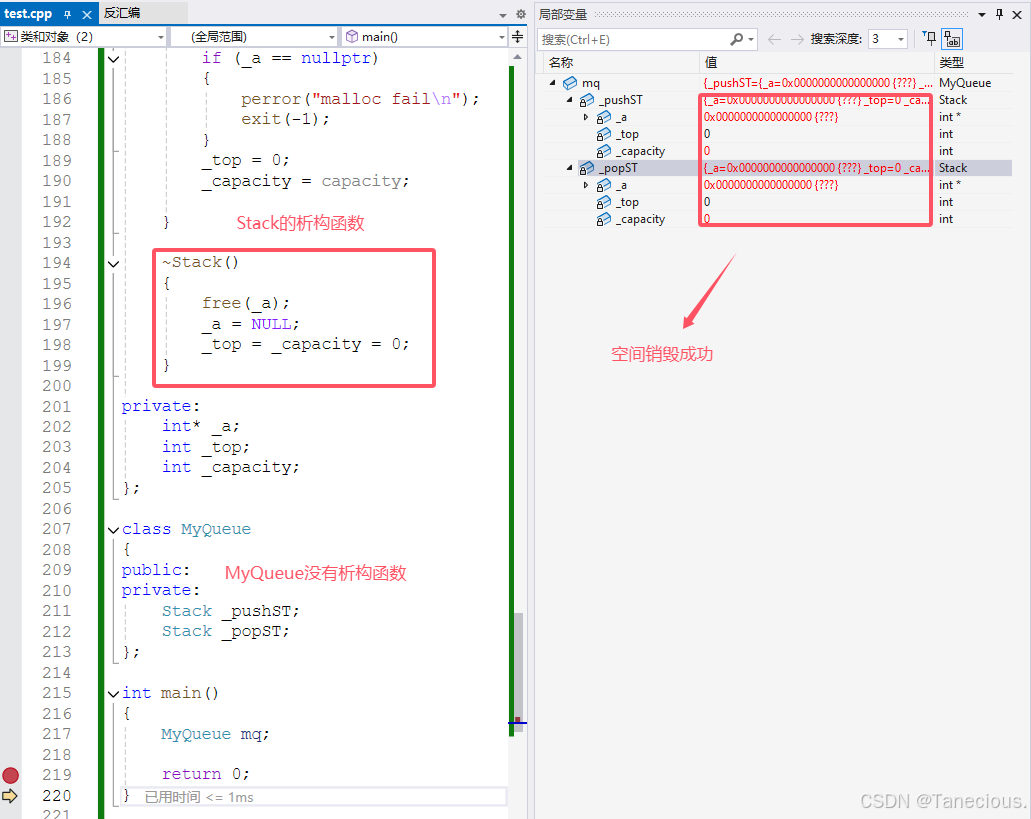Collapse the mq variable node
1031x819 pixels.
pos(553,83)
